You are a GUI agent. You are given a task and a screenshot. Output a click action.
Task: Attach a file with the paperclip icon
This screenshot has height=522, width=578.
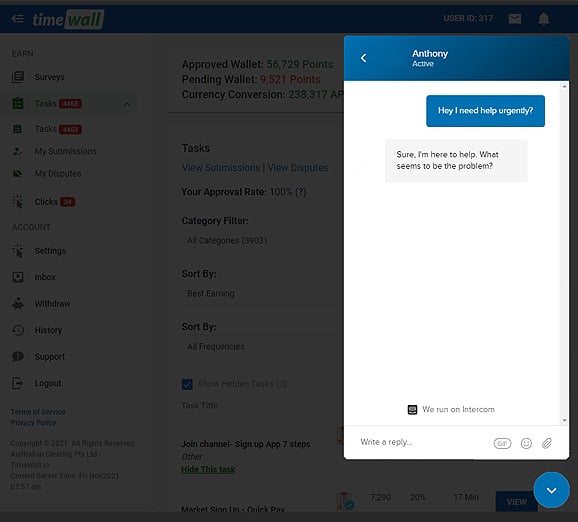click(547, 443)
